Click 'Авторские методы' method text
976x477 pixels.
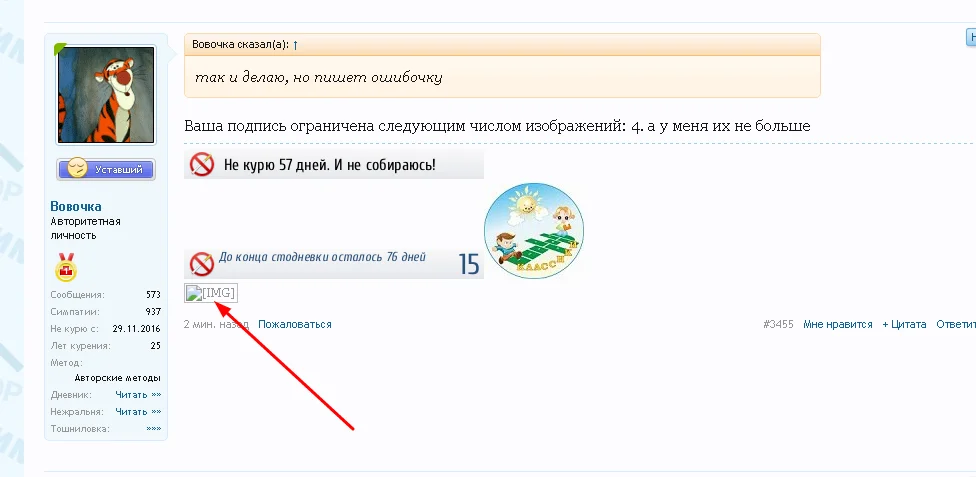point(118,378)
